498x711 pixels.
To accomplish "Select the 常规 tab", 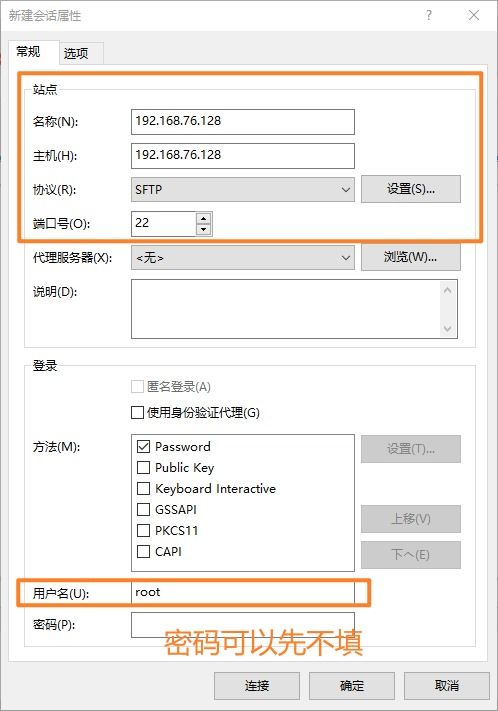I will [28, 52].
